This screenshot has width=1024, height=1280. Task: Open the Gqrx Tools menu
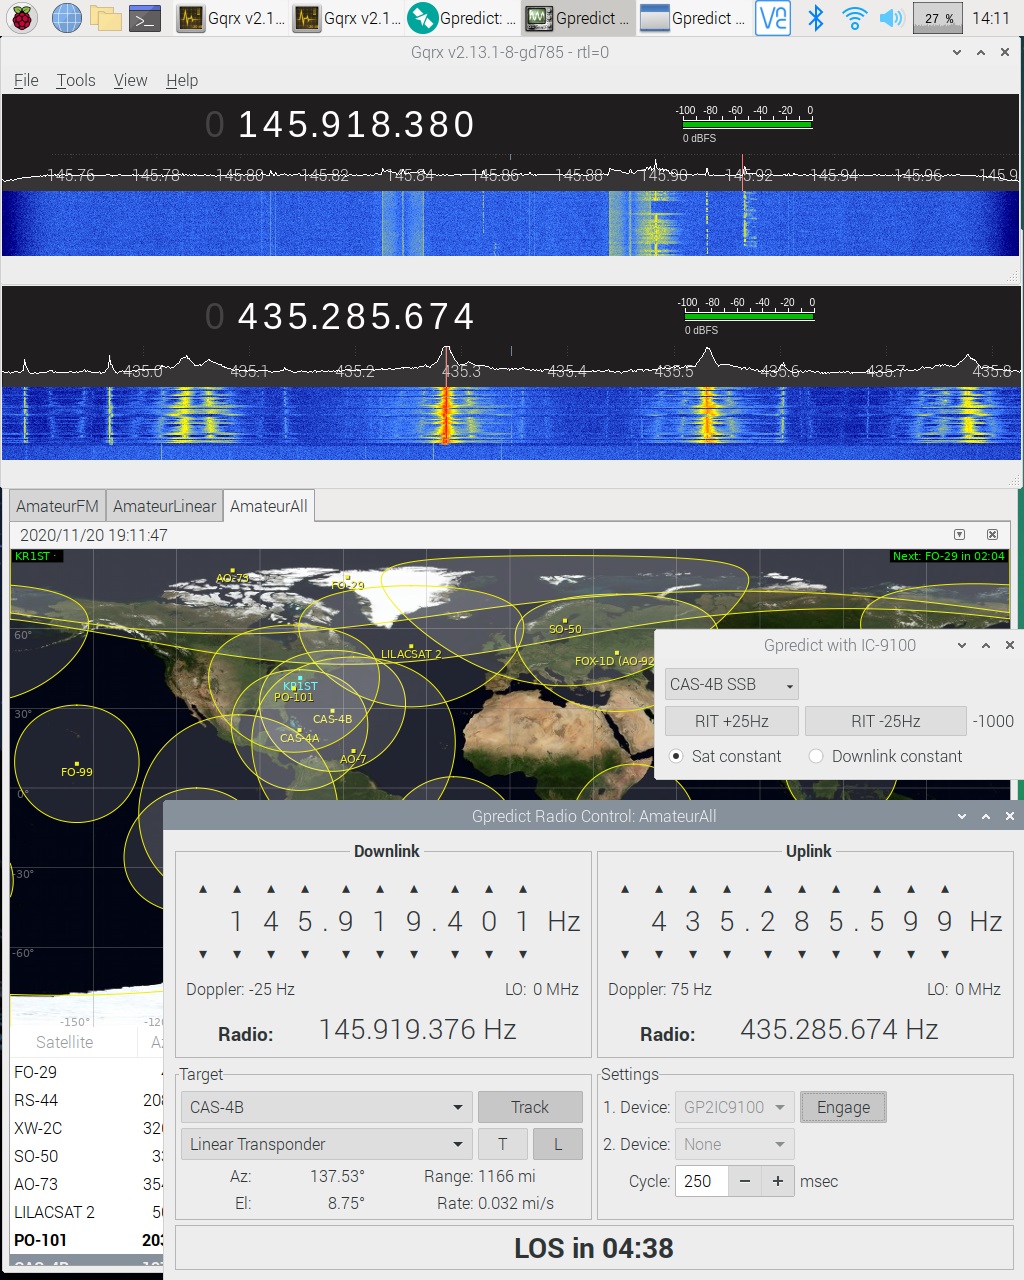click(76, 80)
